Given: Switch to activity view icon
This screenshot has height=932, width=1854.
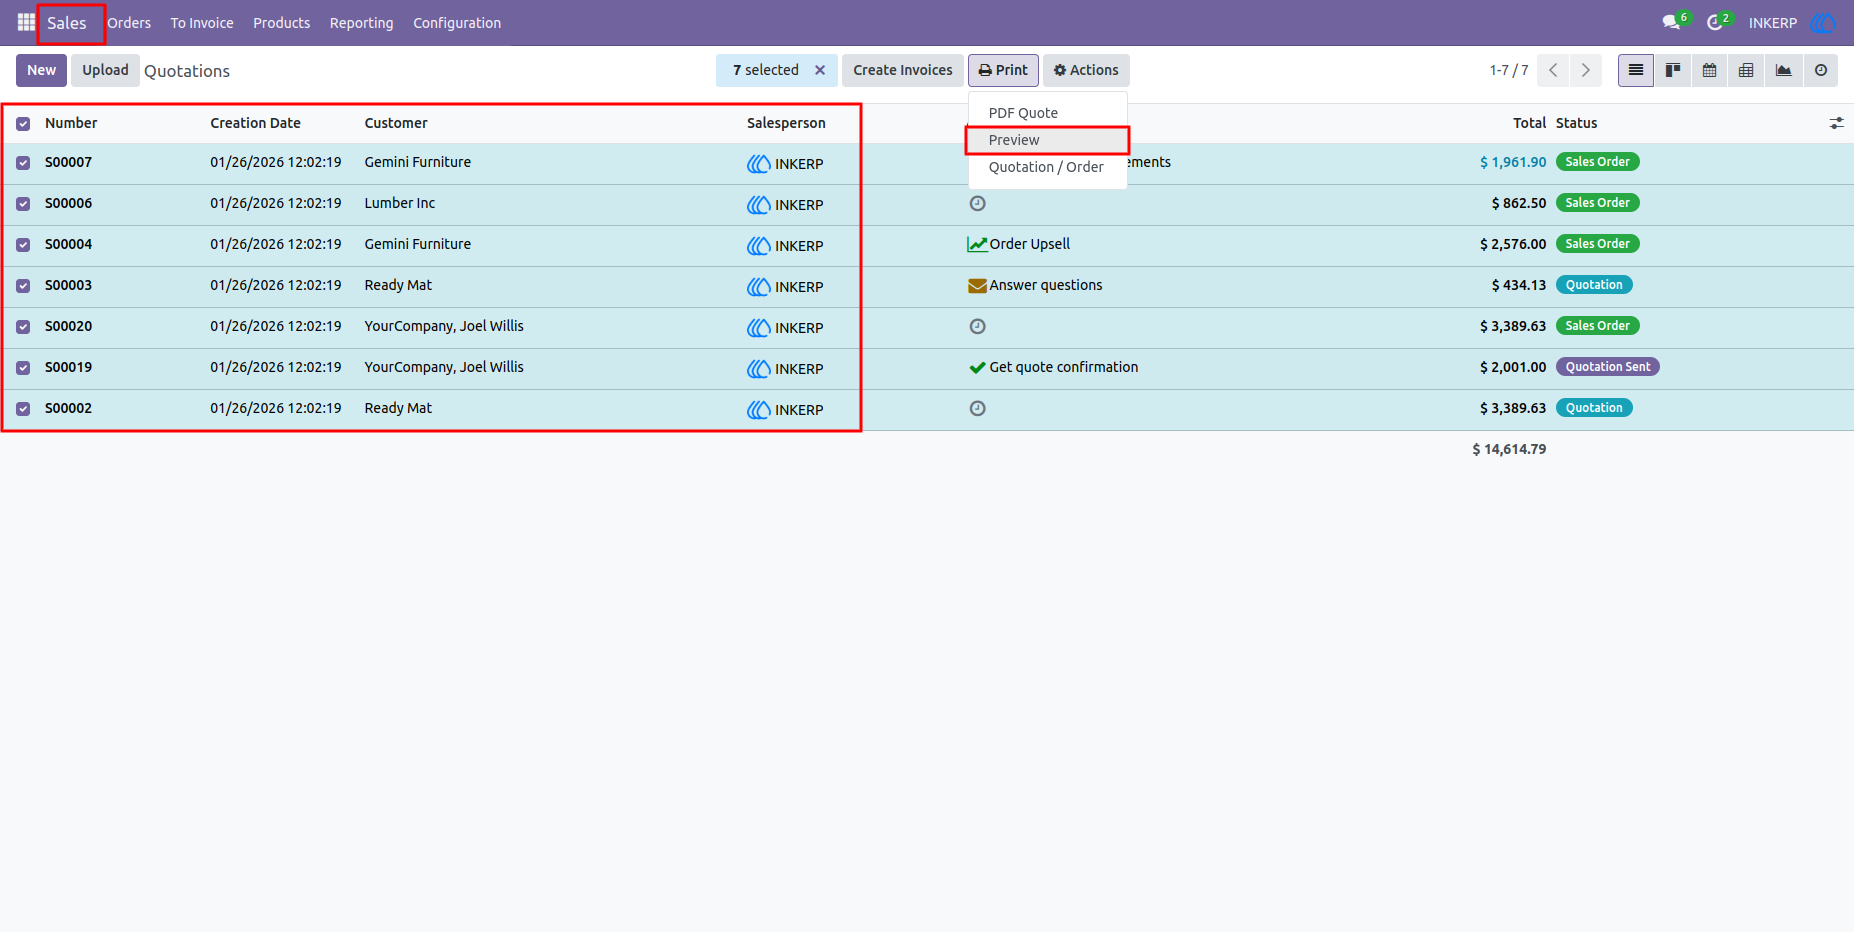Looking at the screenshot, I should point(1821,70).
